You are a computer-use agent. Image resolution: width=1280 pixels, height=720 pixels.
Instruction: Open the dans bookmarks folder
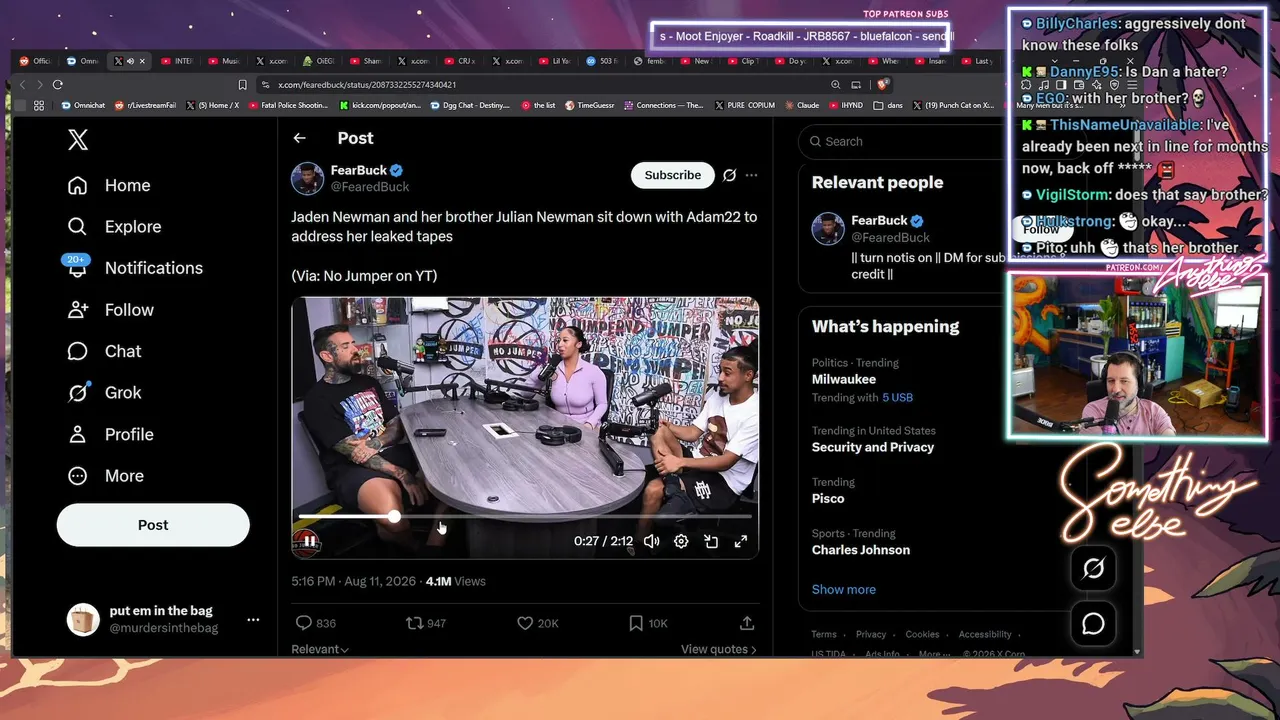click(888, 105)
